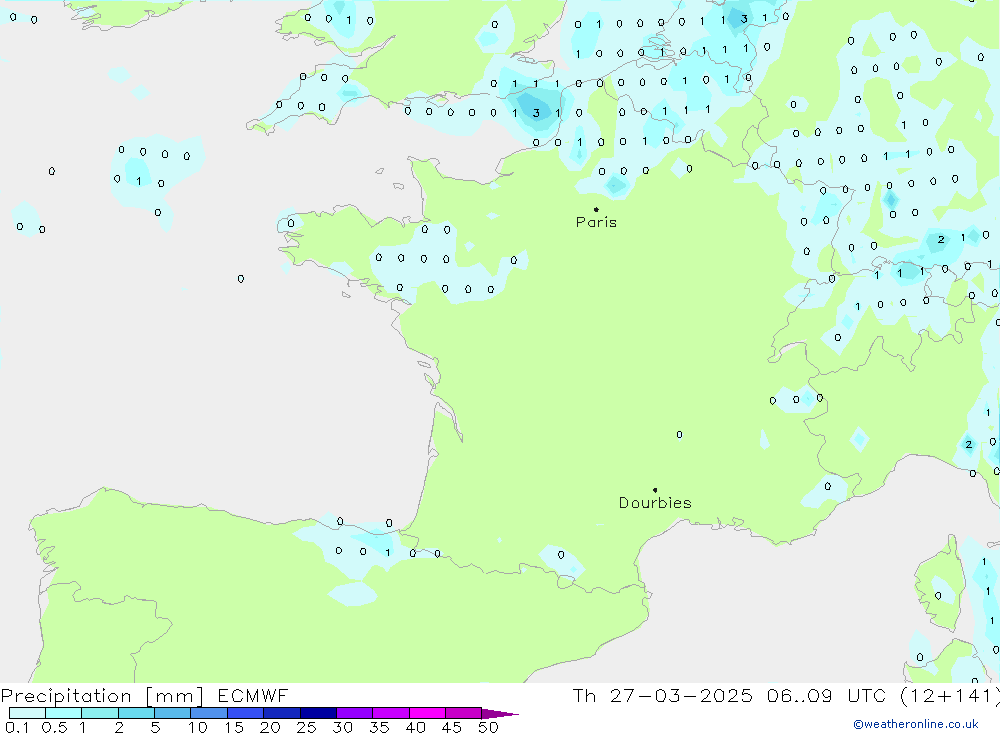The height and width of the screenshot is (733, 1000).
Task: Pick the 35–40 mm legend color swatch
Action: (391, 713)
